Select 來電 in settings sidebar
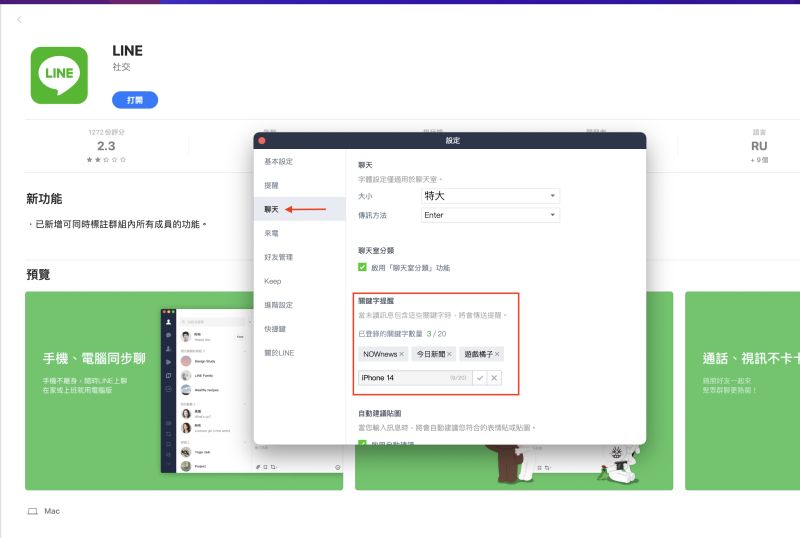 (x=299, y=233)
